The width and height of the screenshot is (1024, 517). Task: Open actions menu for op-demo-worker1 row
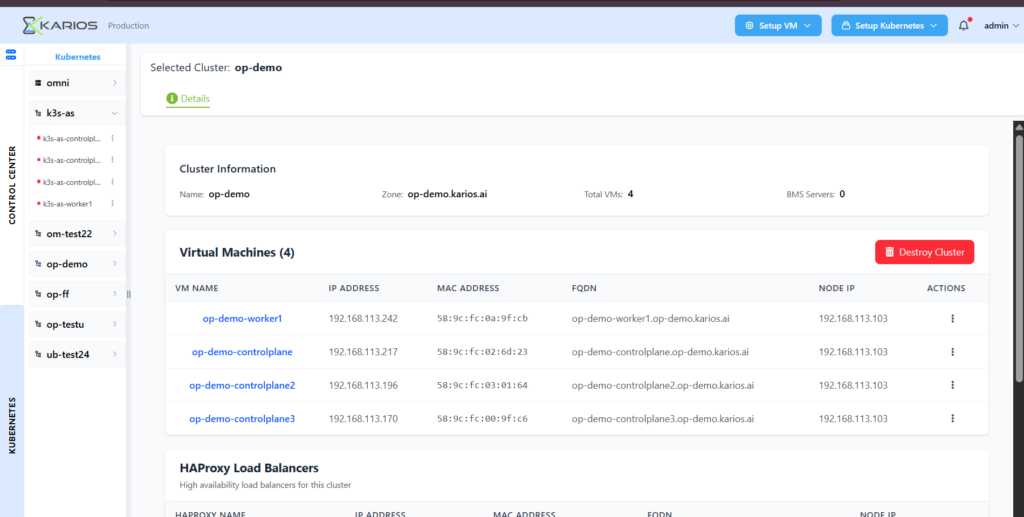pyautogui.click(x=952, y=319)
